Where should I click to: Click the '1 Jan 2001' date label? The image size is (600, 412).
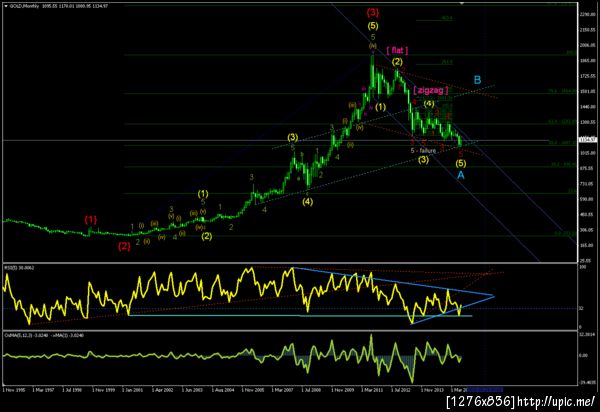[132, 390]
